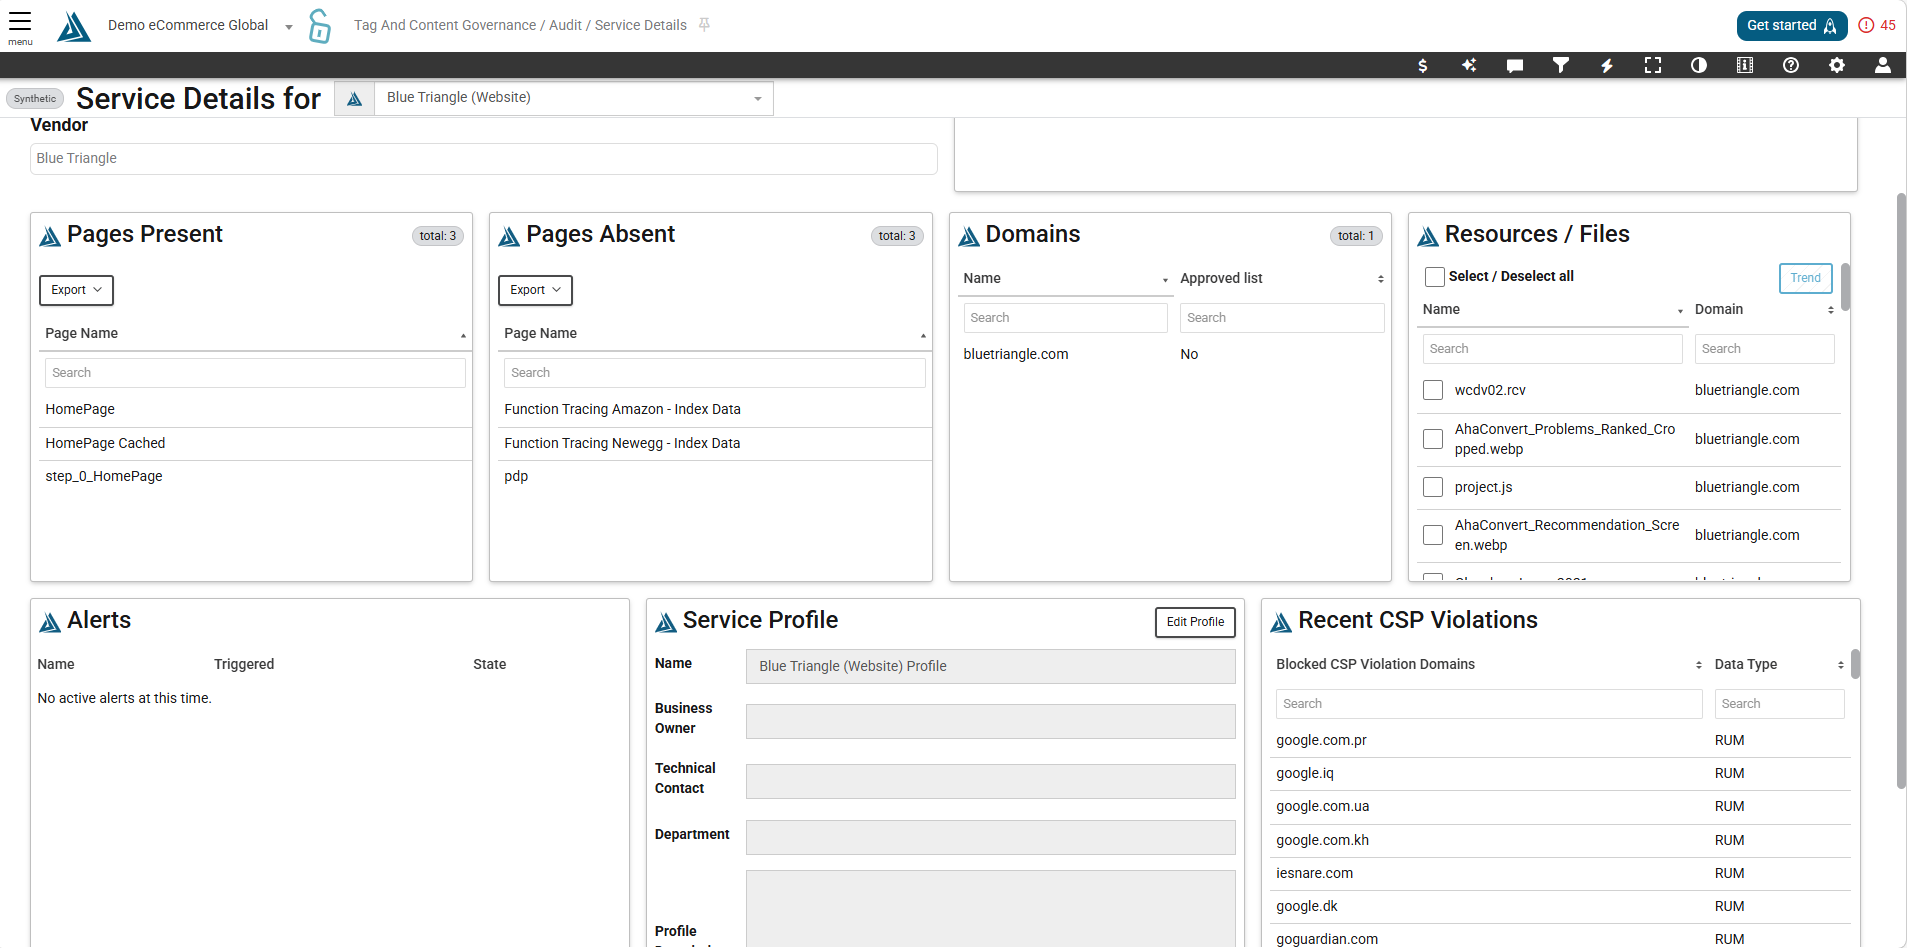
Task: Open the user account icon
Action: [x=1883, y=65]
